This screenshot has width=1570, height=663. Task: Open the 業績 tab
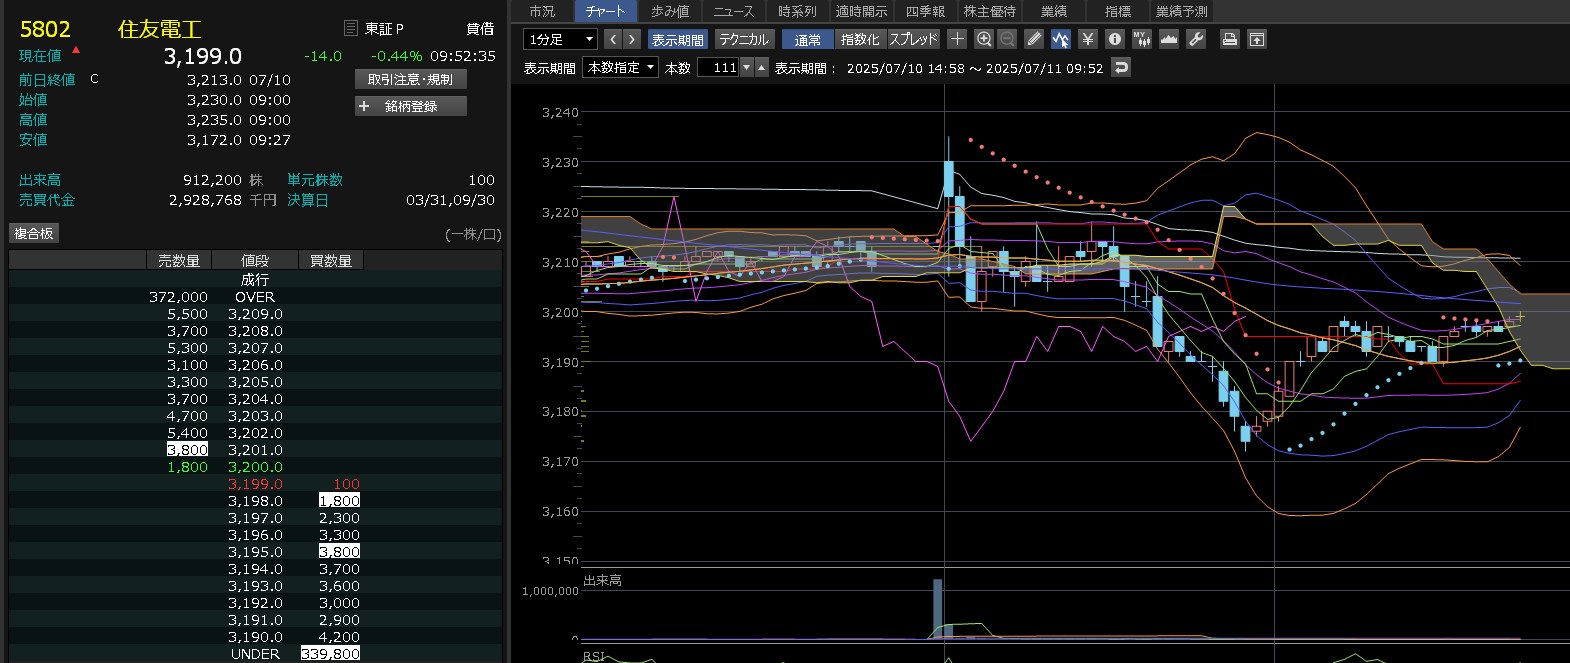click(x=1053, y=11)
